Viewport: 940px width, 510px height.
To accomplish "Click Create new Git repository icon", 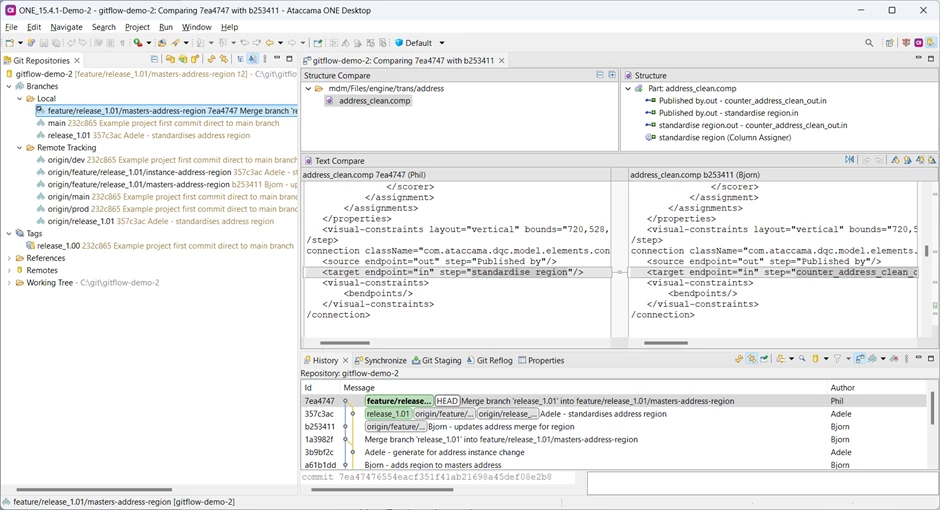I will (x=195, y=59).
